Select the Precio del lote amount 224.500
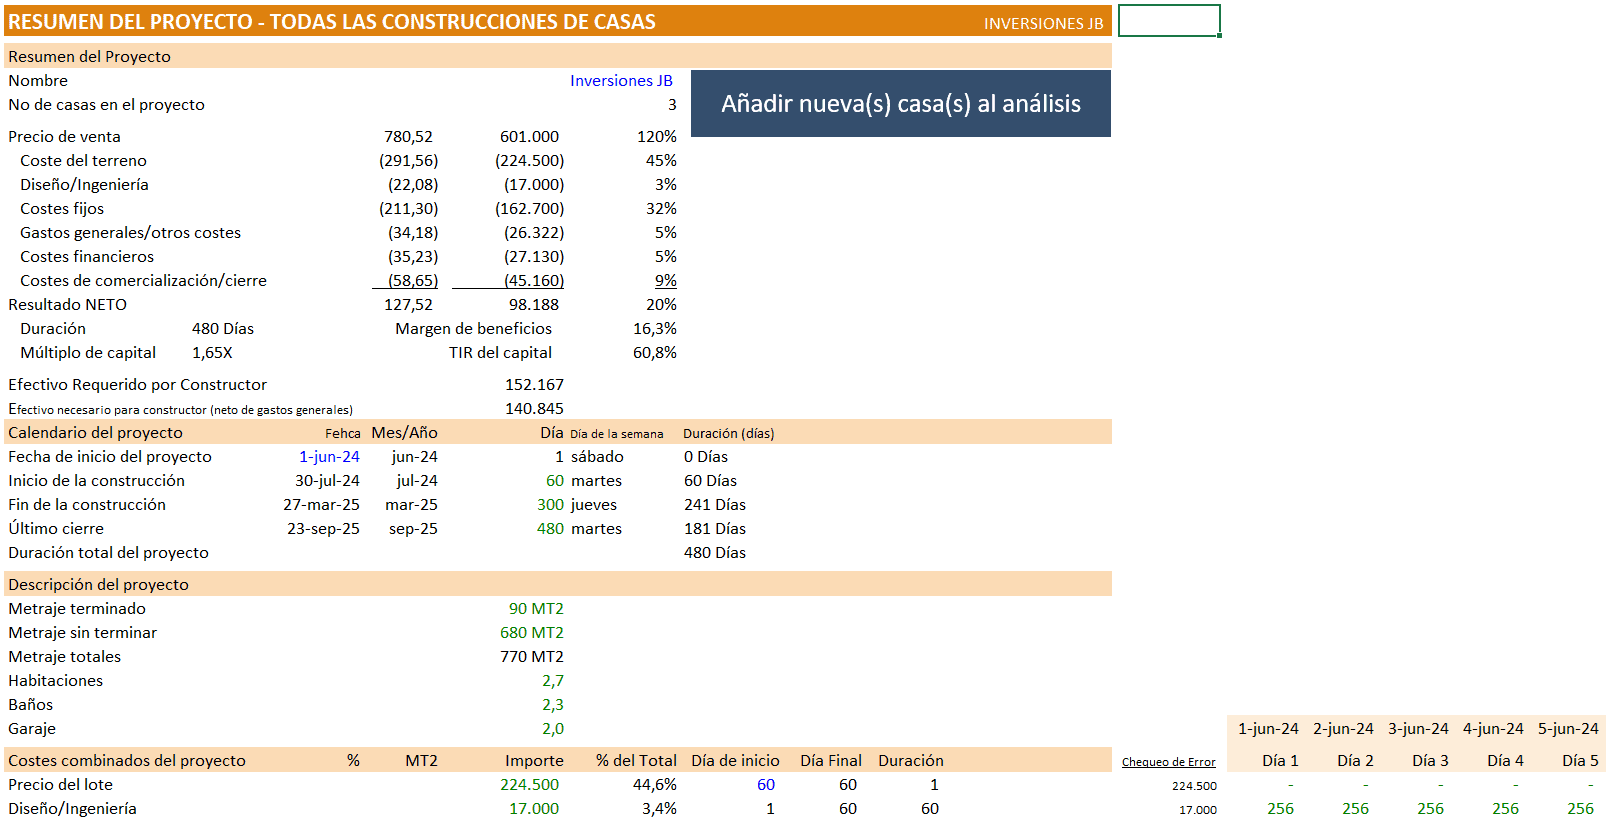This screenshot has height=820, width=1606. [529, 785]
